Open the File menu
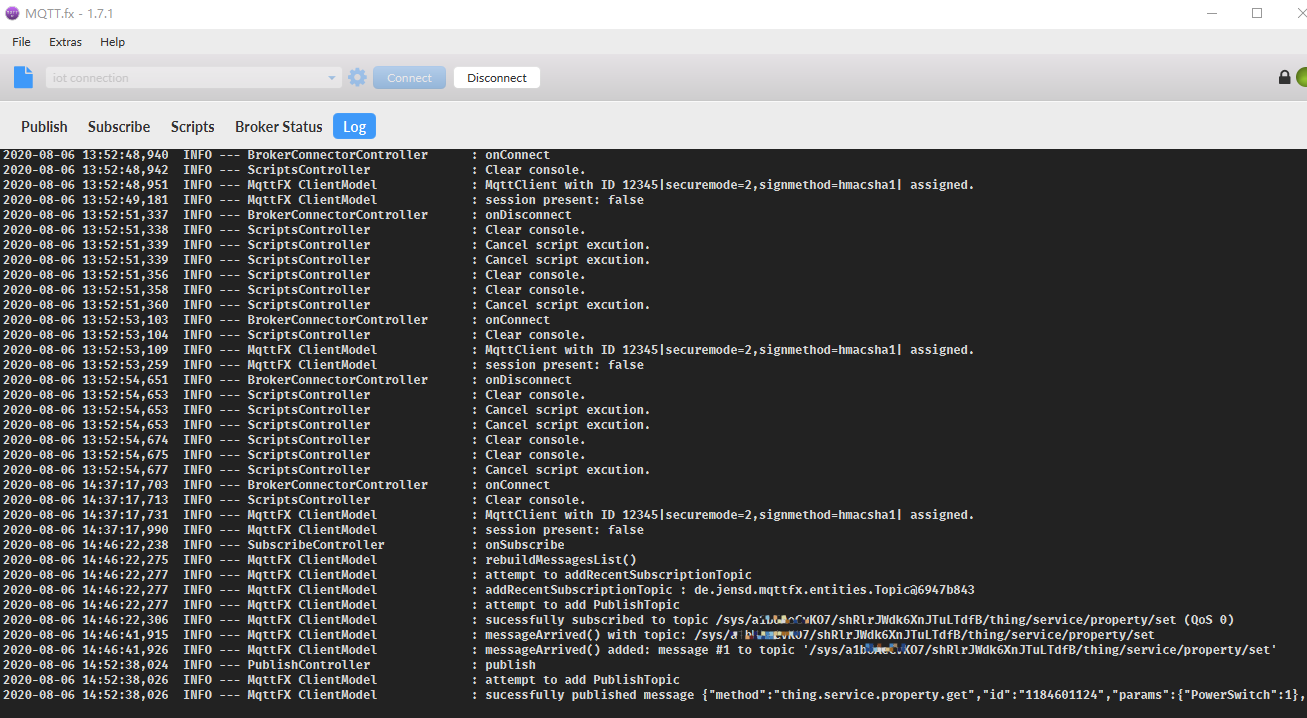 (x=21, y=42)
